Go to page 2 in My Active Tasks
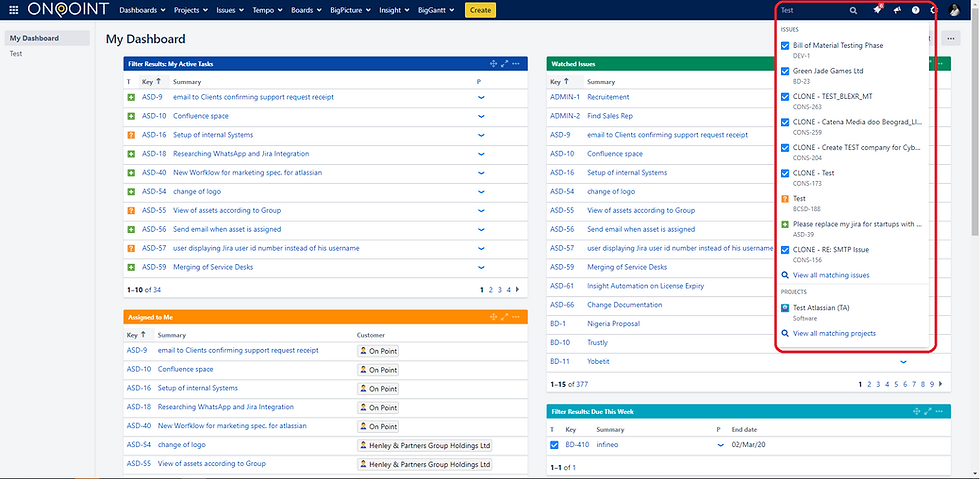This screenshot has width=980, height=479. point(491,290)
